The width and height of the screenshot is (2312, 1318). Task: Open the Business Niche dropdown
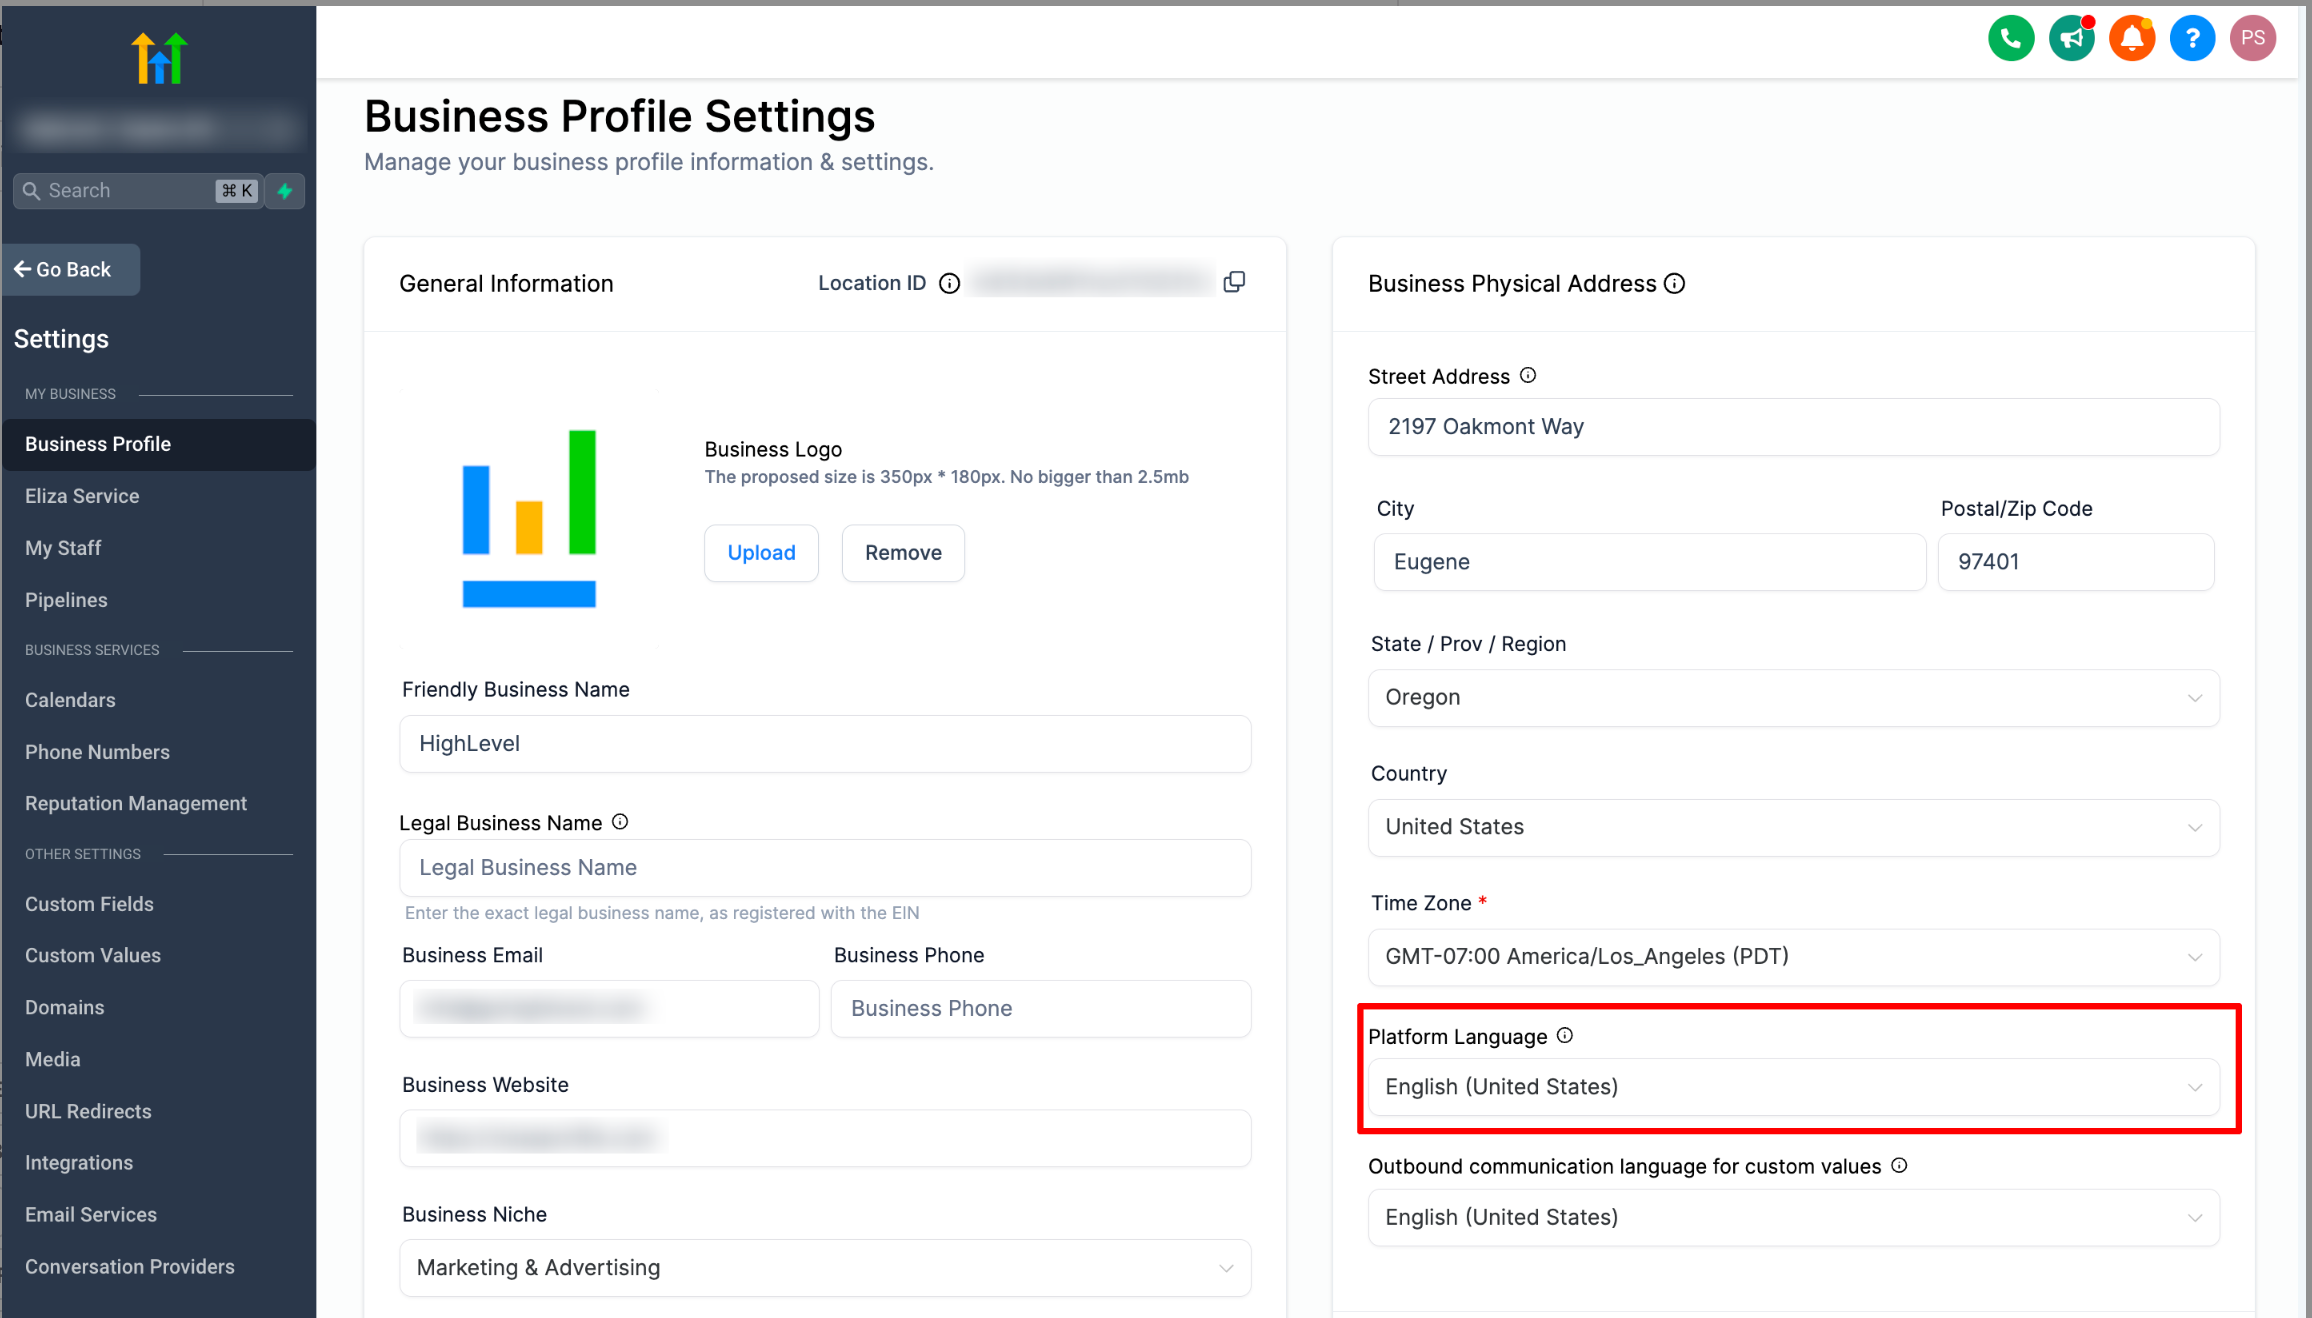[825, 1268]
